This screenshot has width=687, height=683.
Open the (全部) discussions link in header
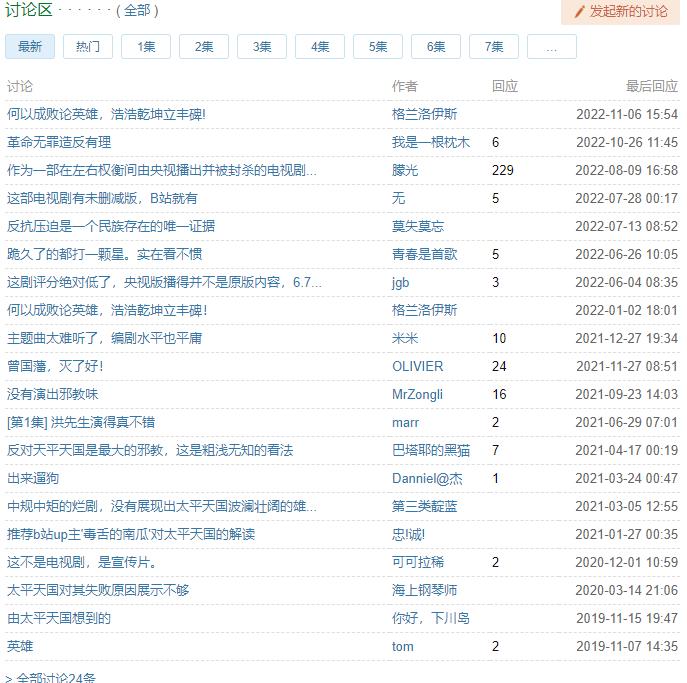pos(137,11)
